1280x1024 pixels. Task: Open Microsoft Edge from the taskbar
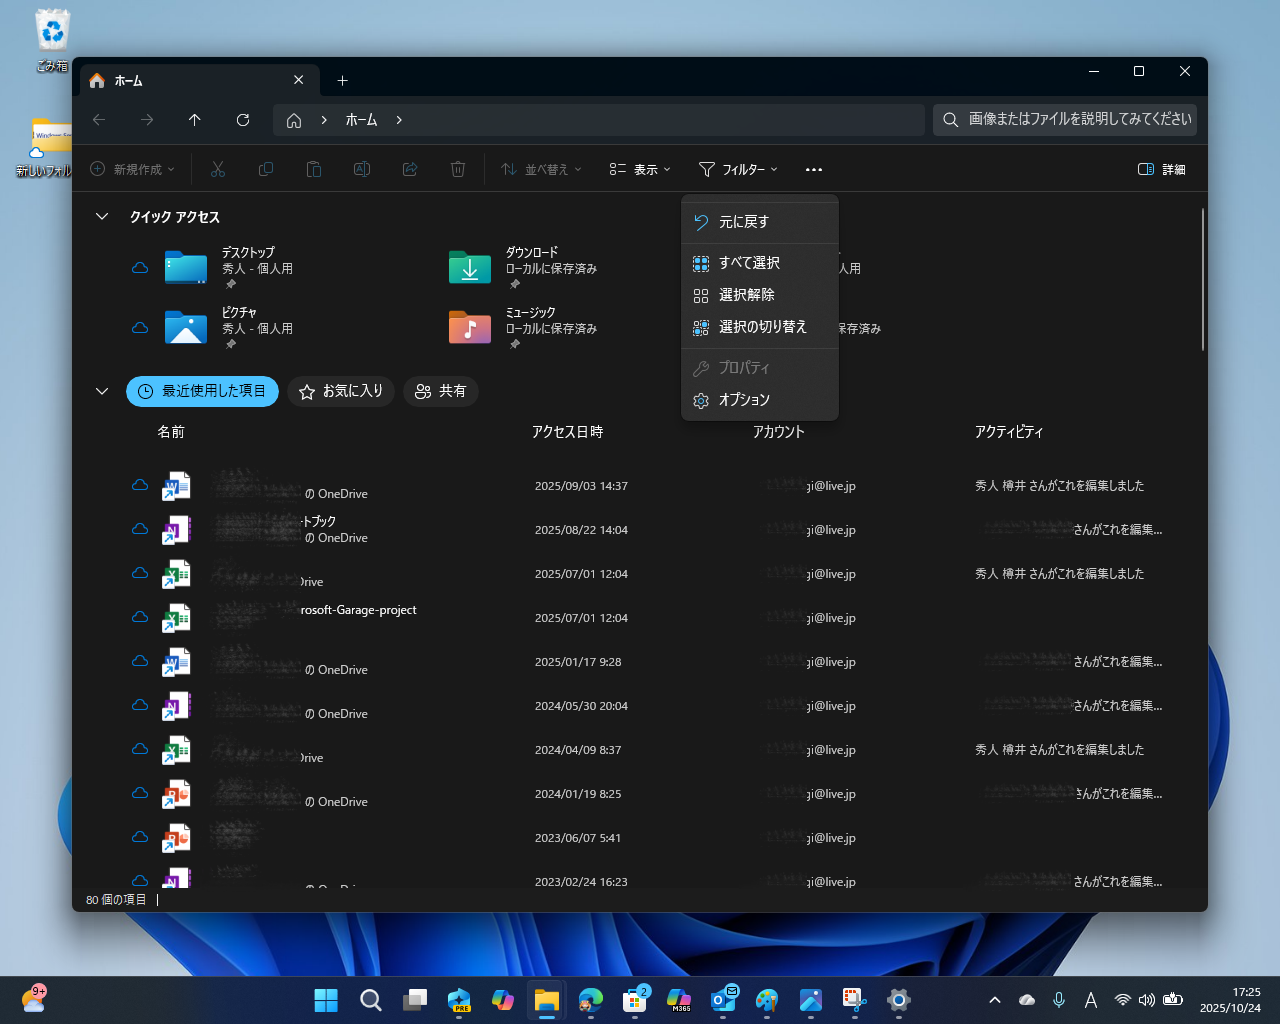coord(591,1000)
